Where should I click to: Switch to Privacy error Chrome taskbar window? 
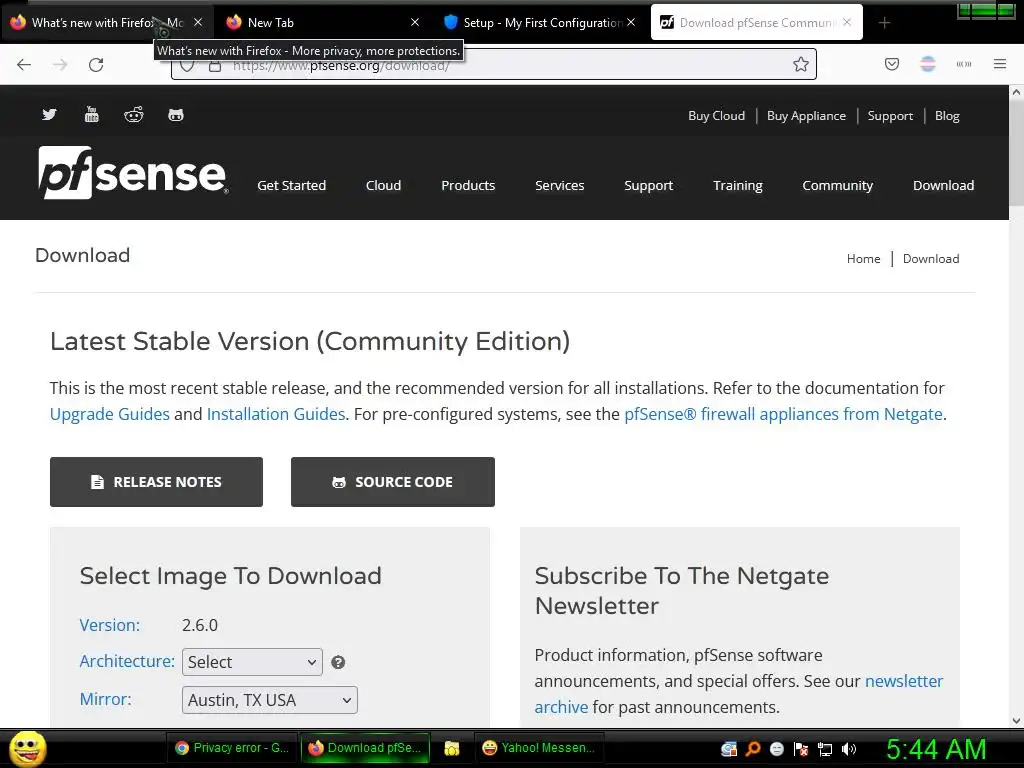point(232,748)
